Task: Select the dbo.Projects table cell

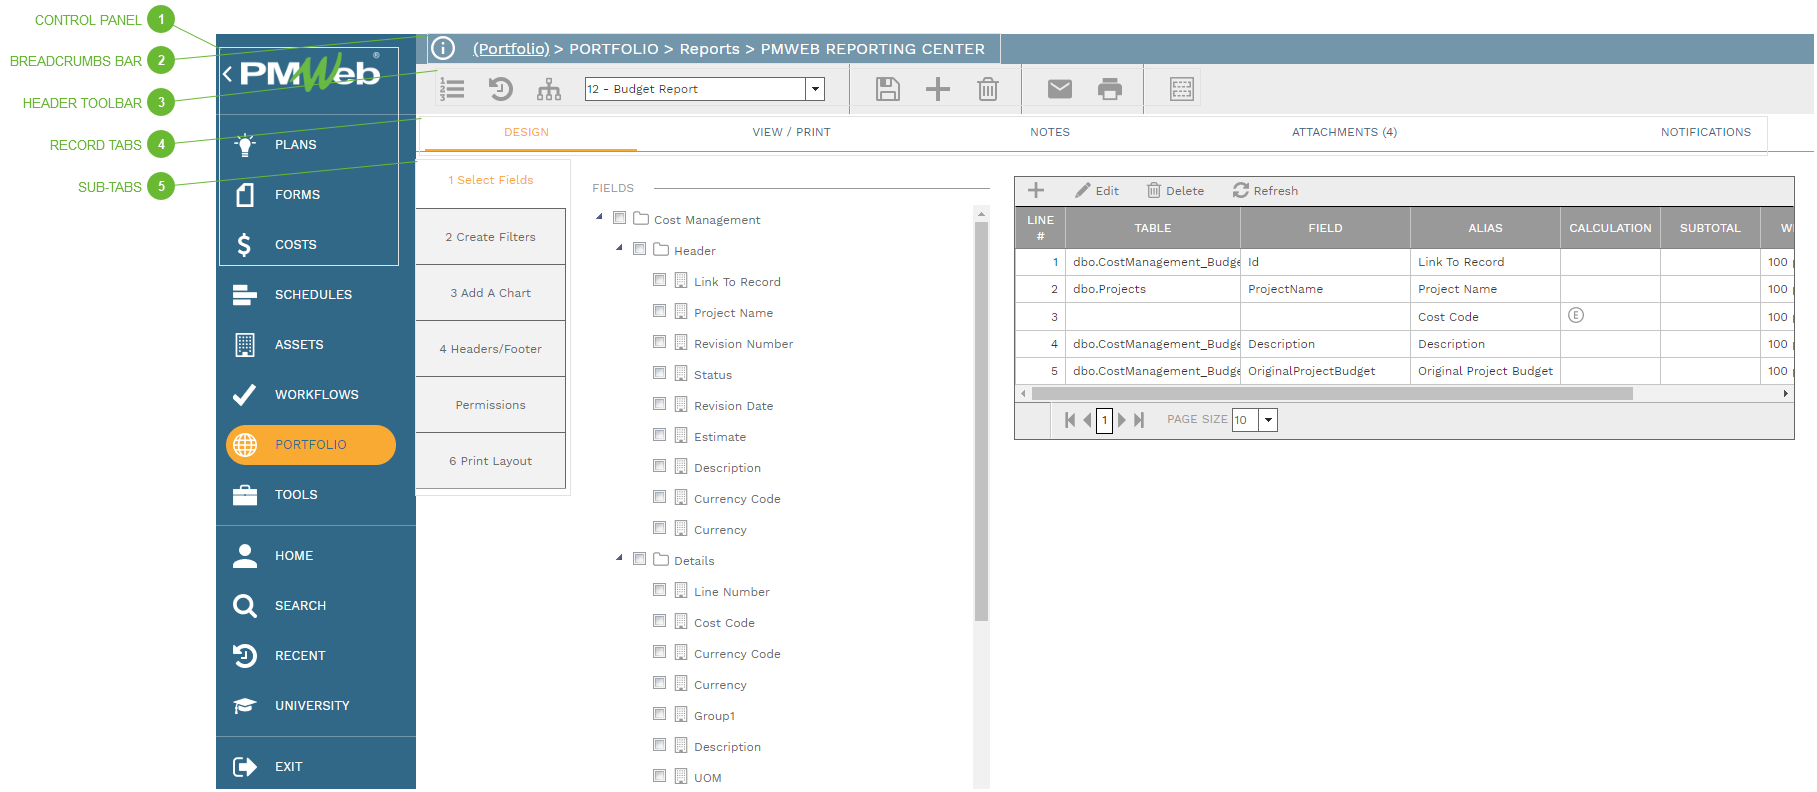Action: coord(1153,289)
